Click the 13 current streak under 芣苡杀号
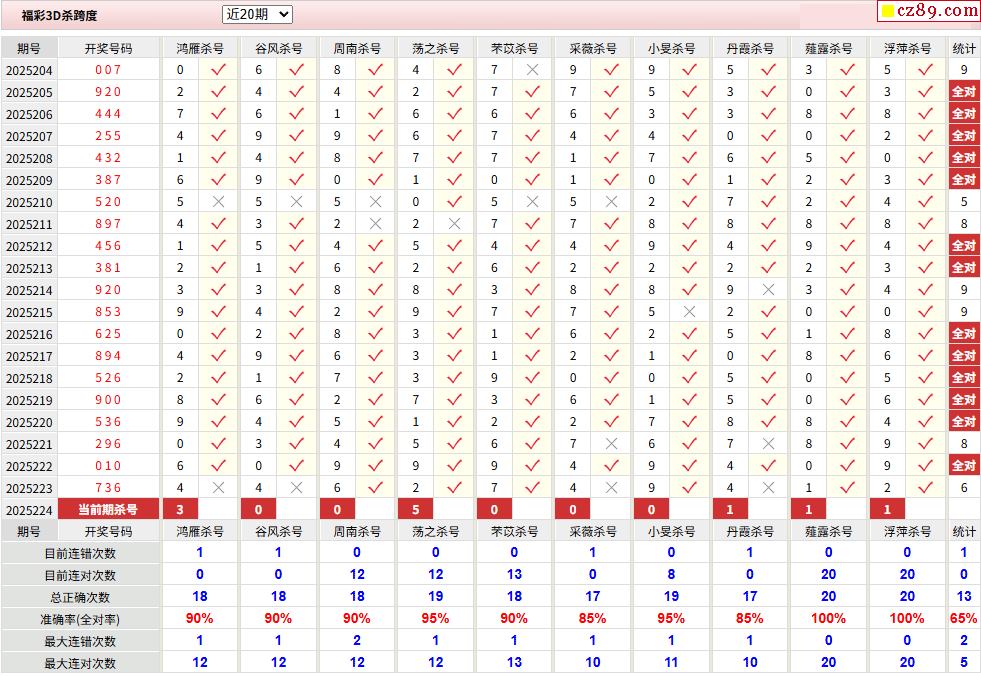This screenshot has width=981, height=676. [x=514, y=575]
